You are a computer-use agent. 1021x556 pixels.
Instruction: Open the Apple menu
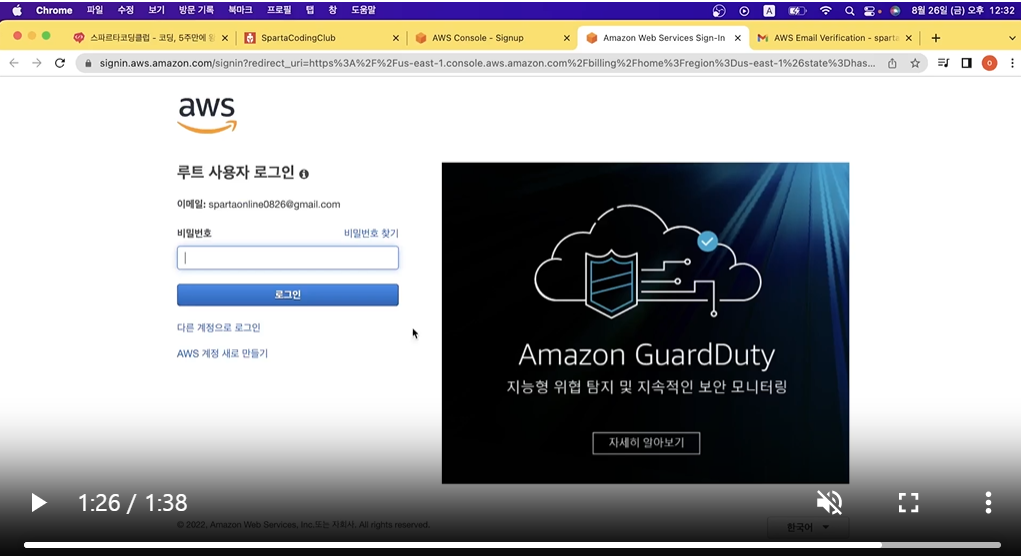(17, 10)
